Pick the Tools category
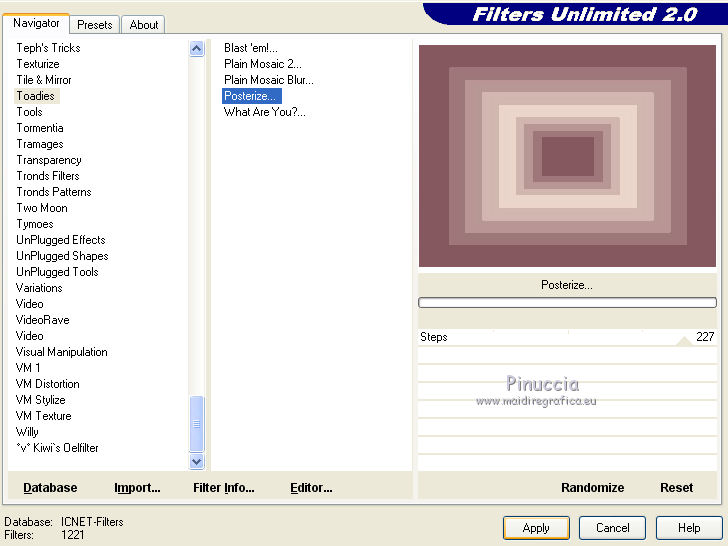 point(30,112)
